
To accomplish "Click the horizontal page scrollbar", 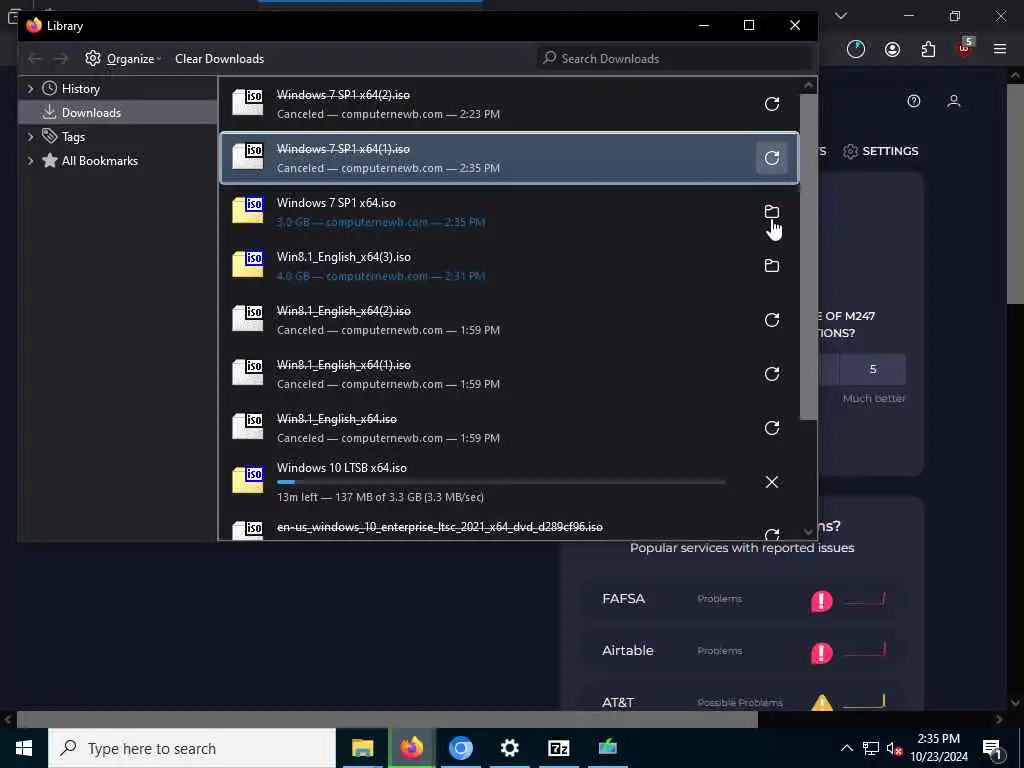I will pos(387,719).
